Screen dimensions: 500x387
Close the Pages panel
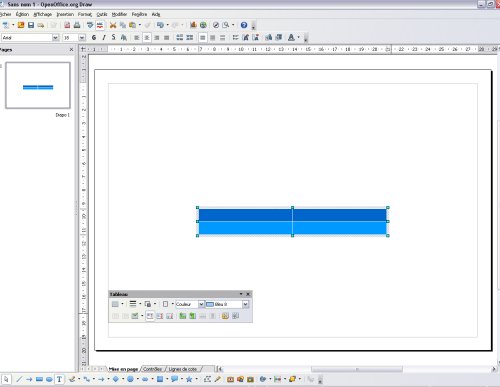pyautogui.click(x=71, y=50)
